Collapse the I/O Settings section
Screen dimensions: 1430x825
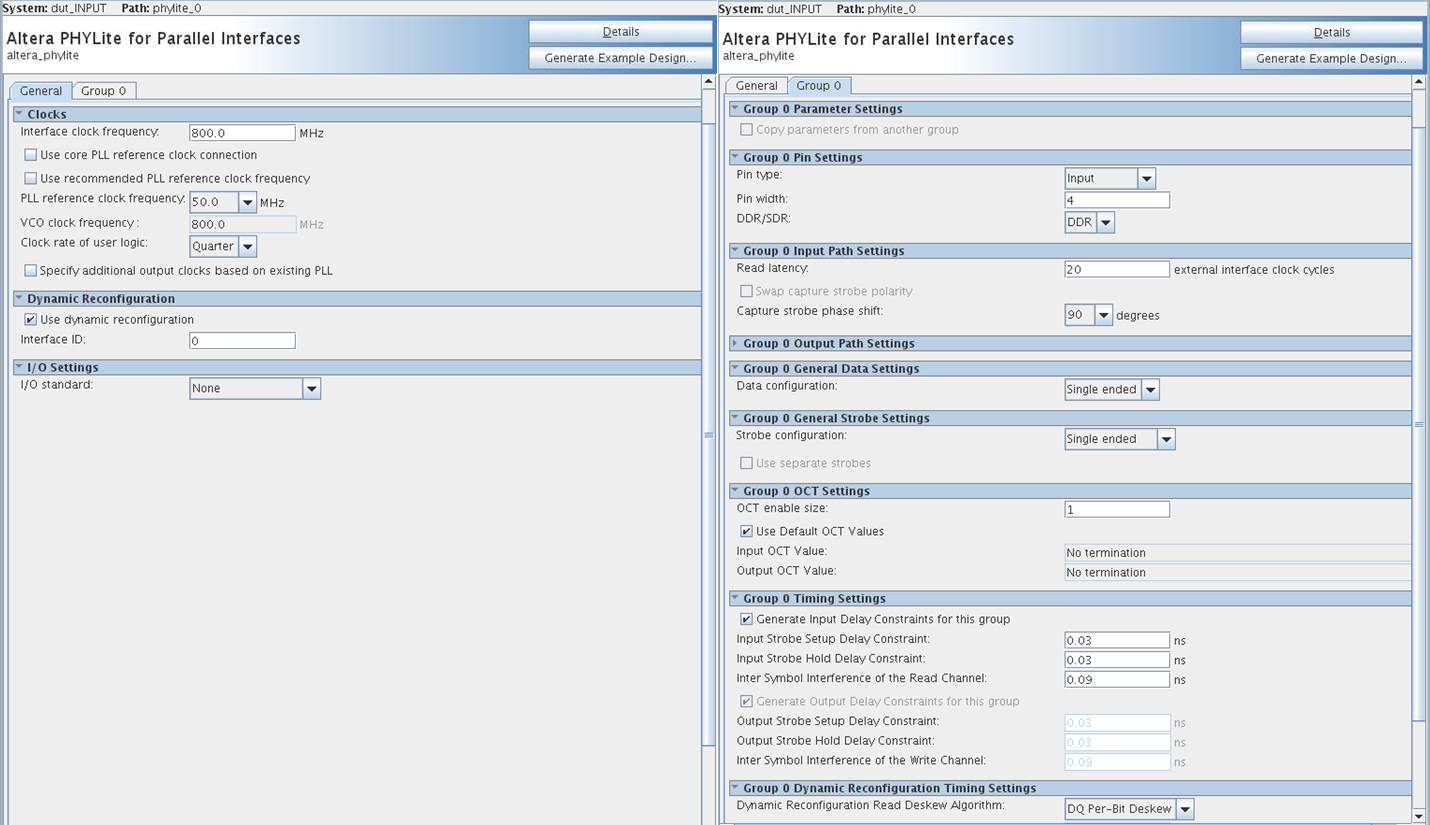(x=19, y=367)
